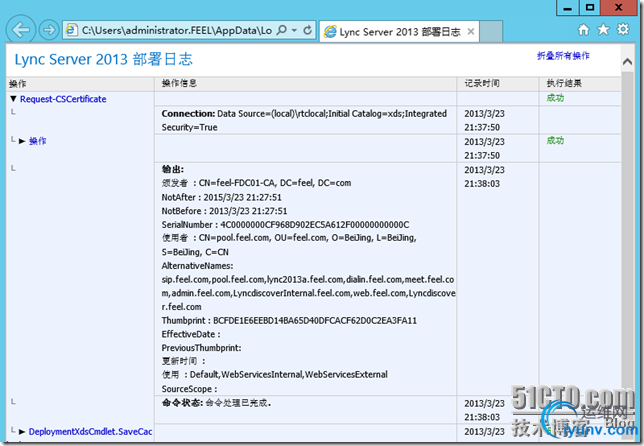Open Favorites with the star icon
The height and width of the screenshot is (446, 644).
(603, 30)
